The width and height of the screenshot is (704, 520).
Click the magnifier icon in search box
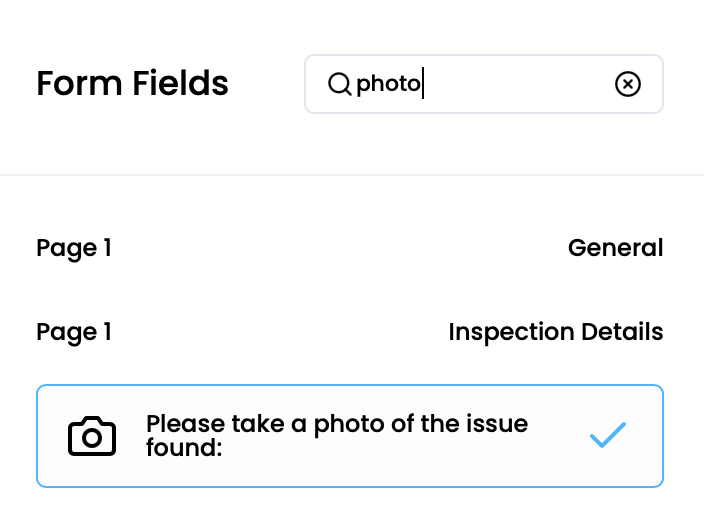[340, 84]
